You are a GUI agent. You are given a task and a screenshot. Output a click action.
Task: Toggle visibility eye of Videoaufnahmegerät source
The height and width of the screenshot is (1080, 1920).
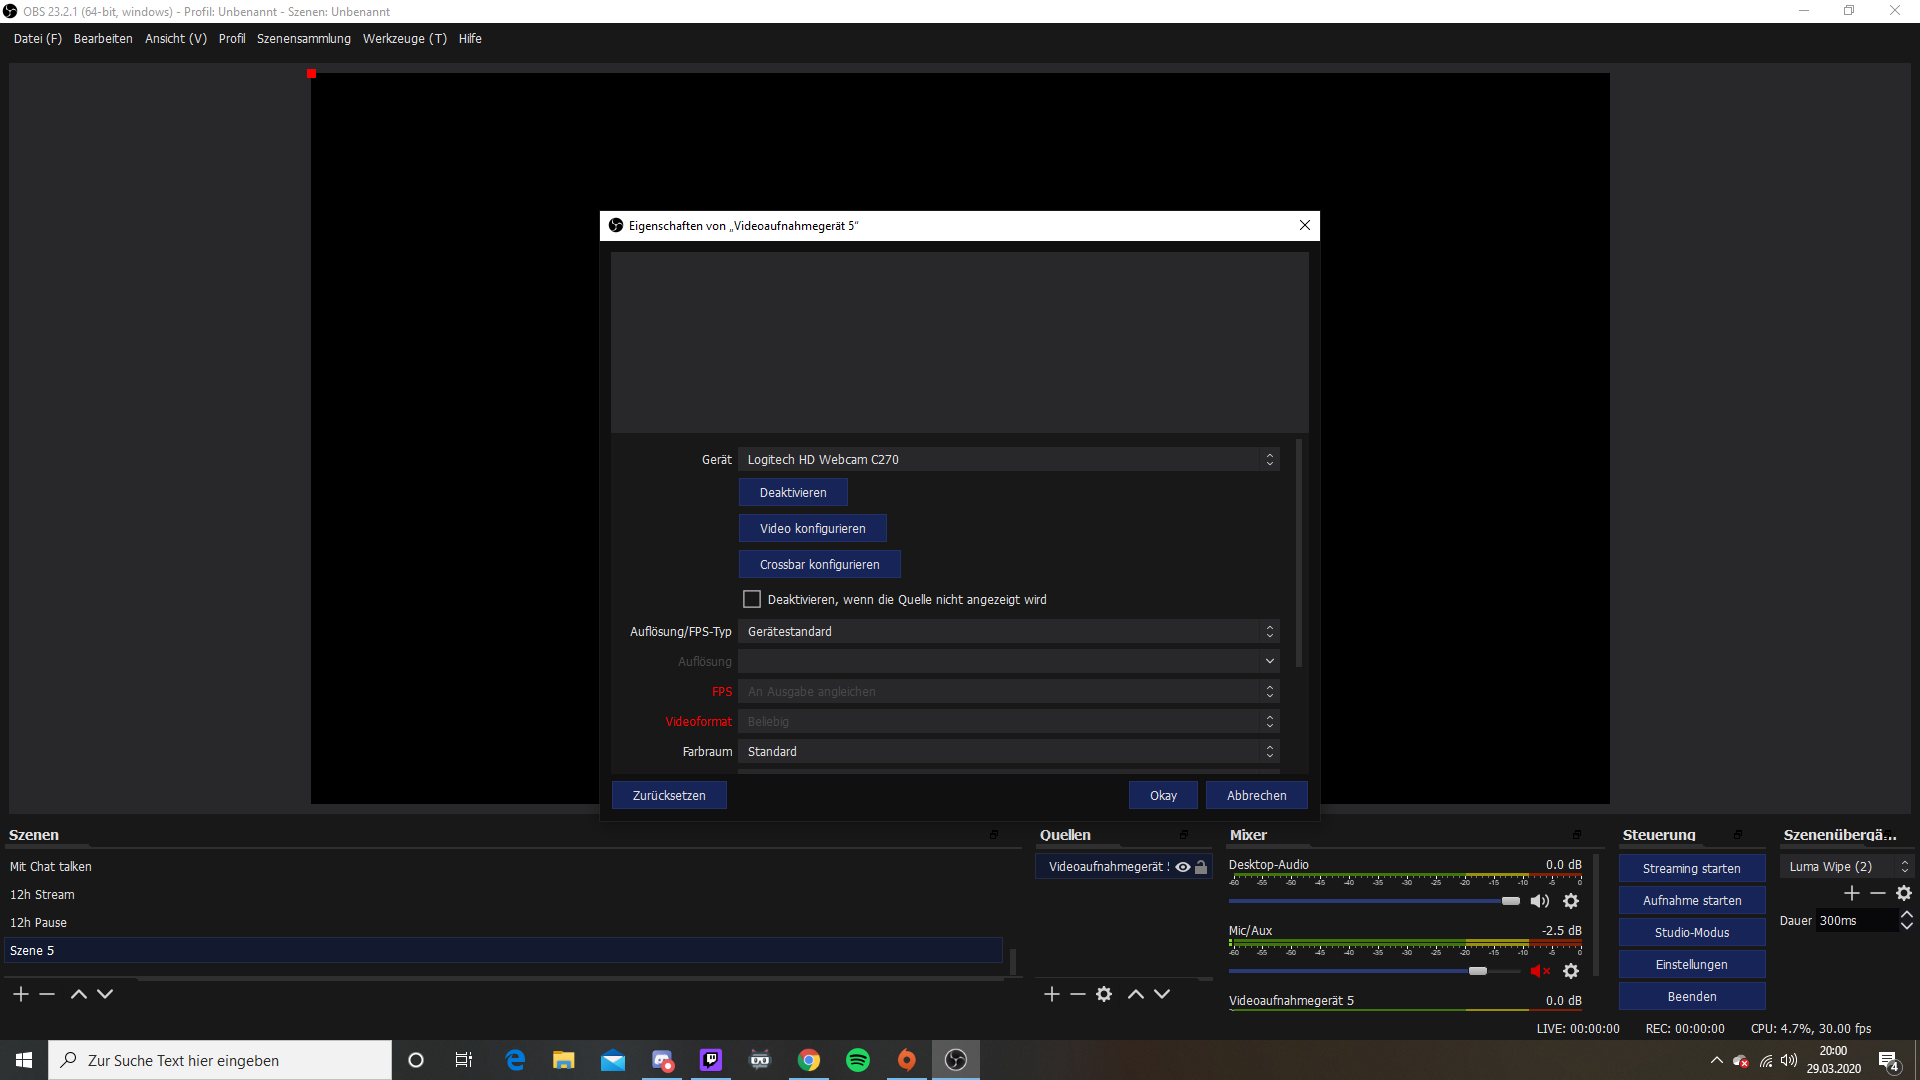[1183, 867]
